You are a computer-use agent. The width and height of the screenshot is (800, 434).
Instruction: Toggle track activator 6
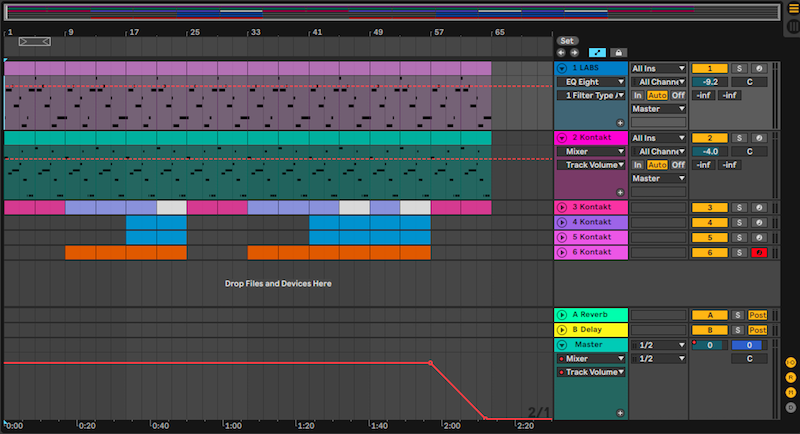coord(709,253)
